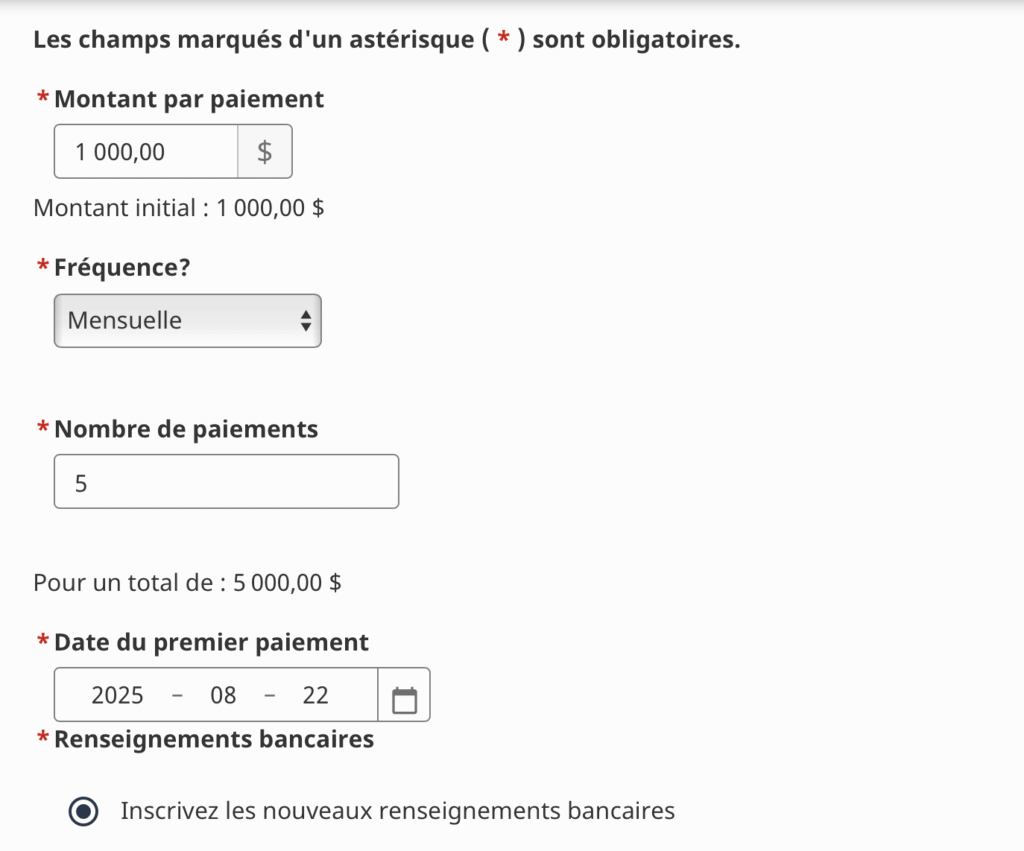Image resolution: width=1024 pixels, height=851 pixels.
Task: Select the day 22 in the date field
Action: tap(315, 696)
